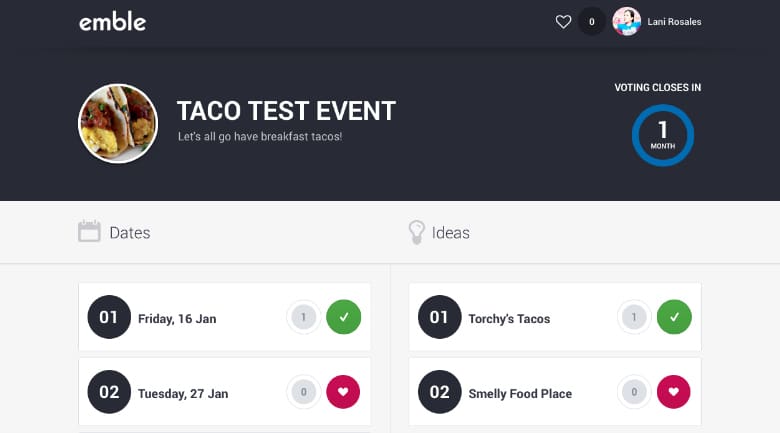
Task: Click the voting closes countdown ring
Action: point(662,135)
